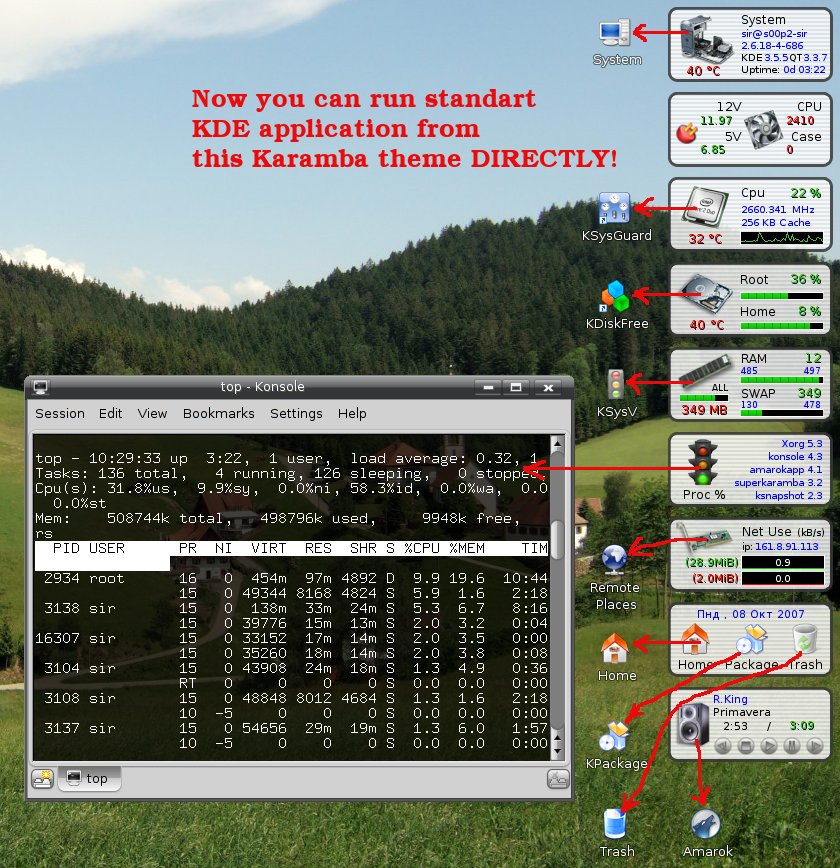Image resolution: width=840 pixels, height=868 pixels.
Task: Click PID 2934 root row in top
Action: (x=291, y=578)
